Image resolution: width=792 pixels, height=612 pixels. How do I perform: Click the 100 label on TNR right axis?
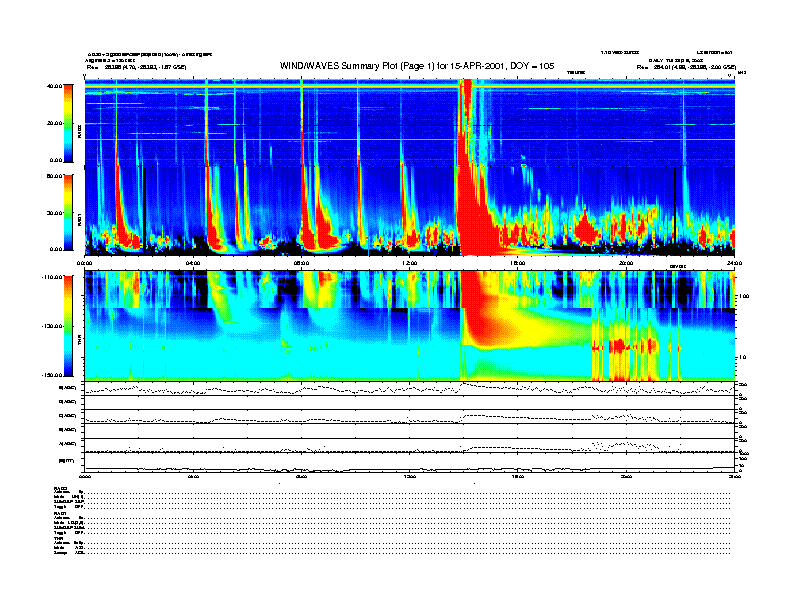(745, 296)
